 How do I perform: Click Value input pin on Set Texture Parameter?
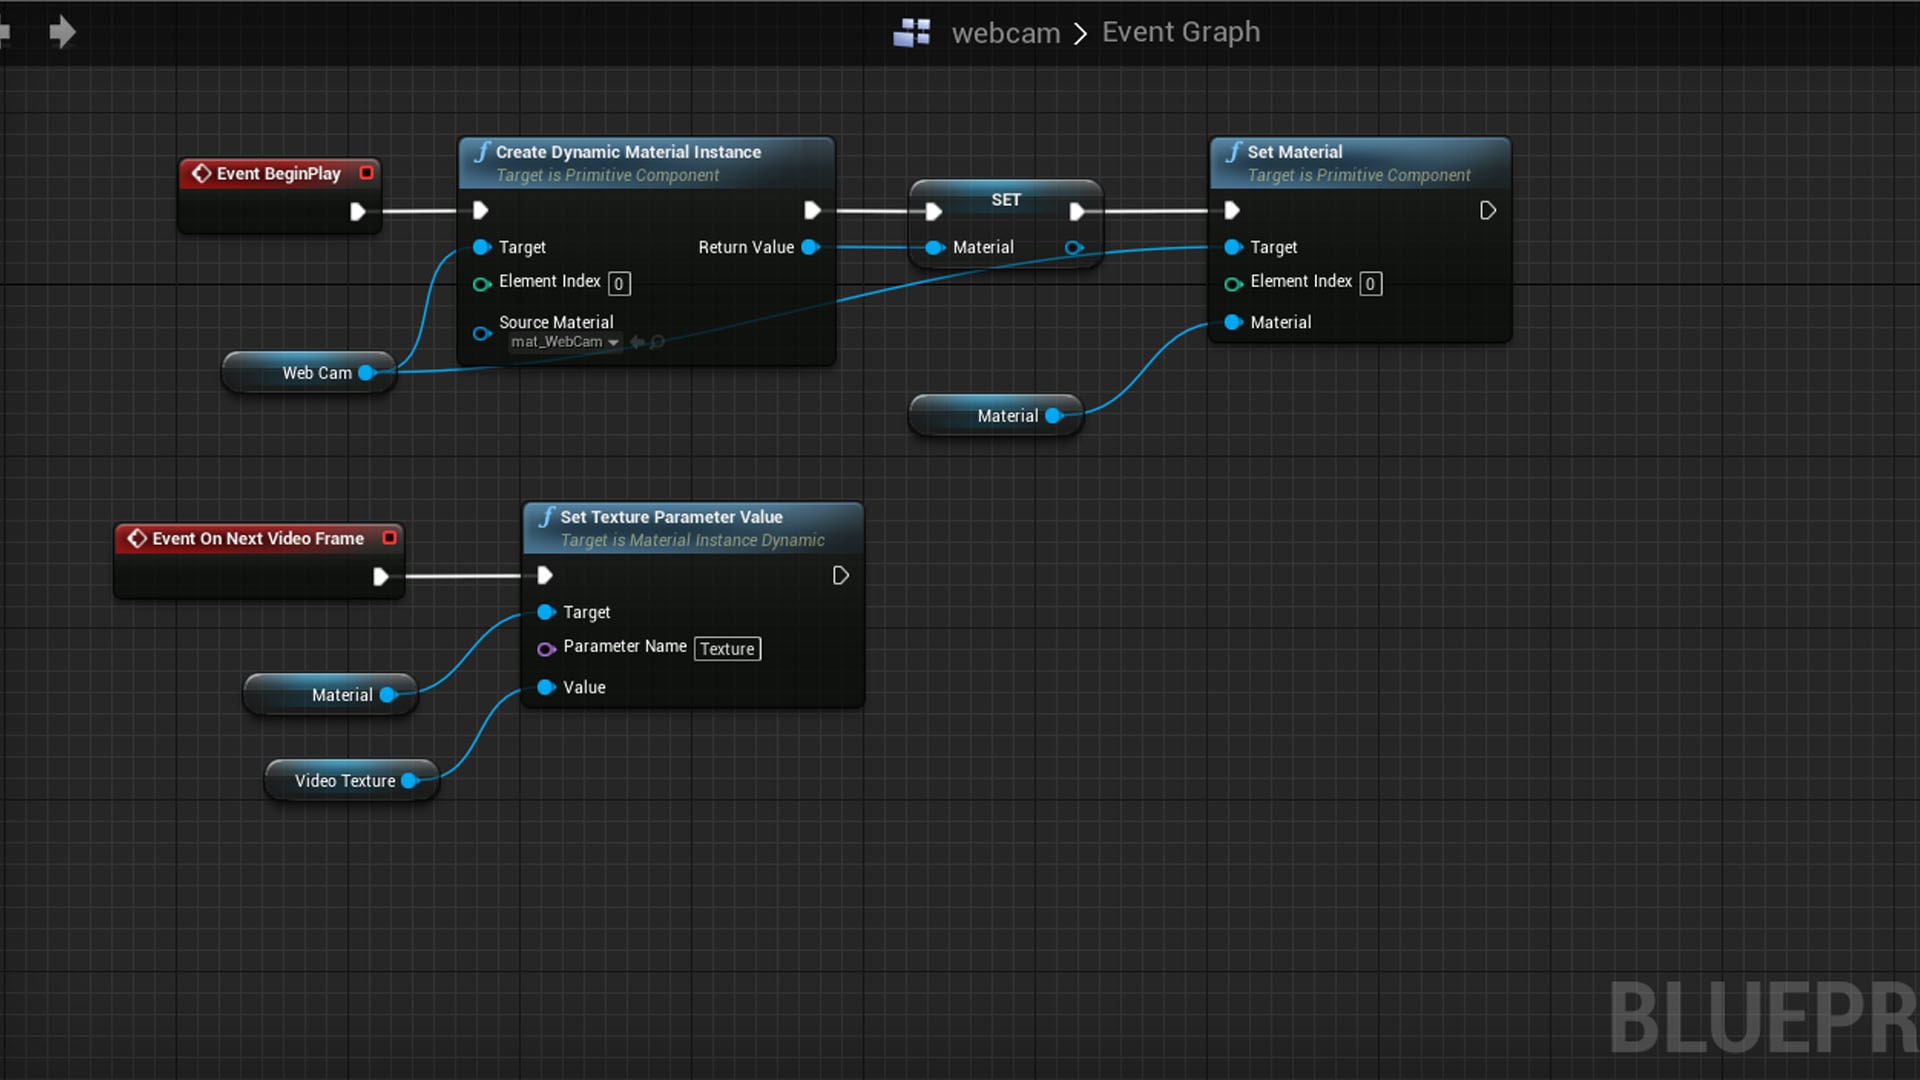[546, 687]
